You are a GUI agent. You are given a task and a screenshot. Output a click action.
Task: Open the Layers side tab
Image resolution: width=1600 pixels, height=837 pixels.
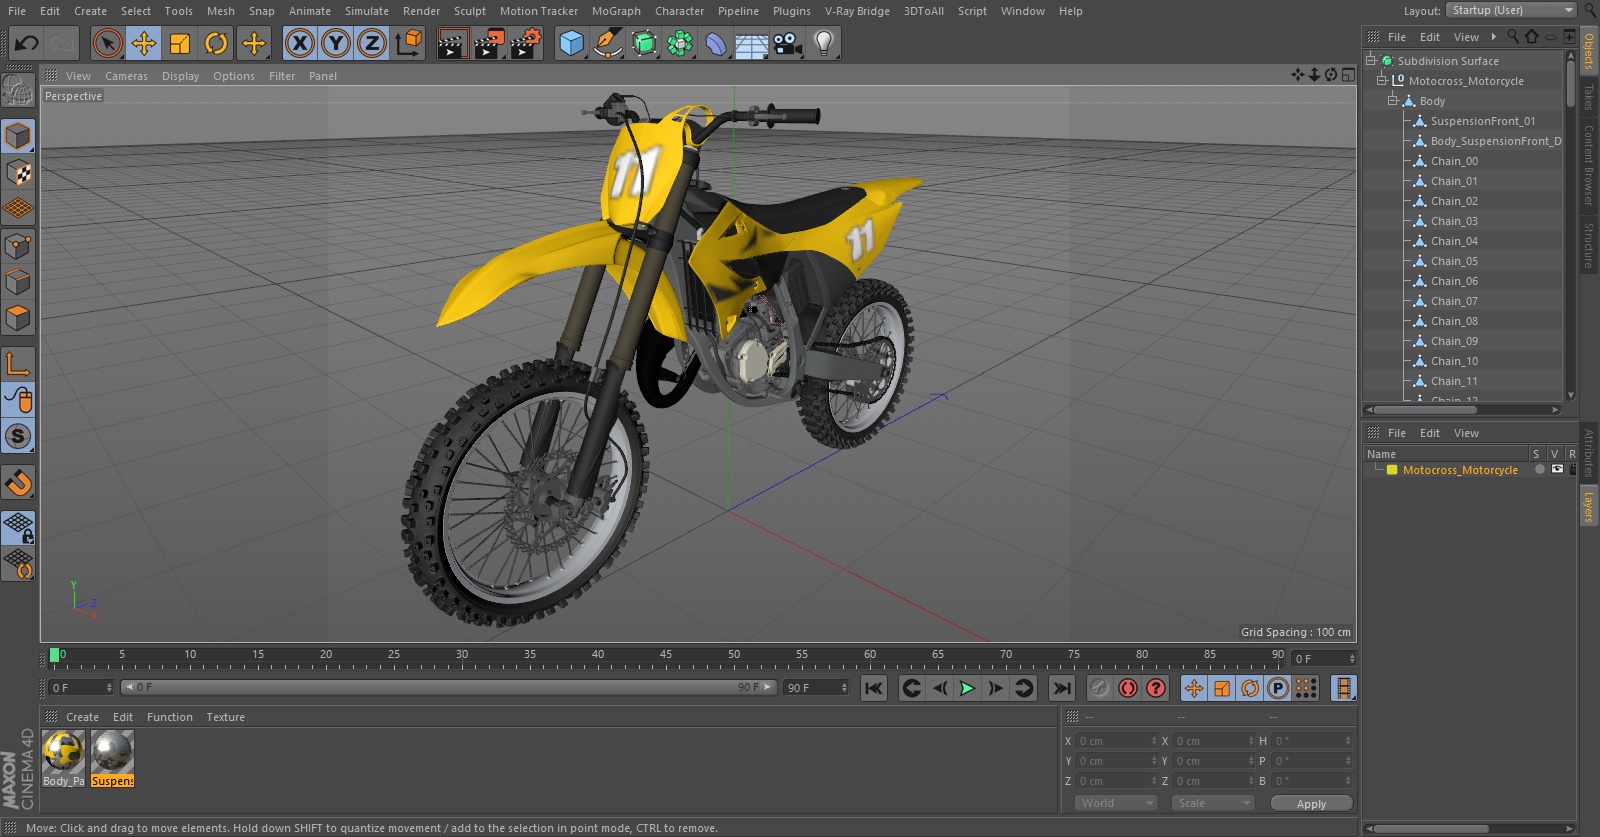1588,507
